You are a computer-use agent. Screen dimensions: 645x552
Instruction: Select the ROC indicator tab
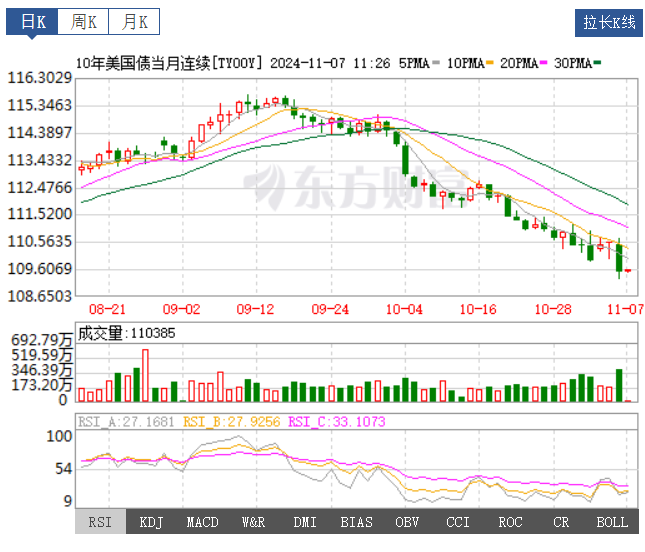(x=510, y=522)
